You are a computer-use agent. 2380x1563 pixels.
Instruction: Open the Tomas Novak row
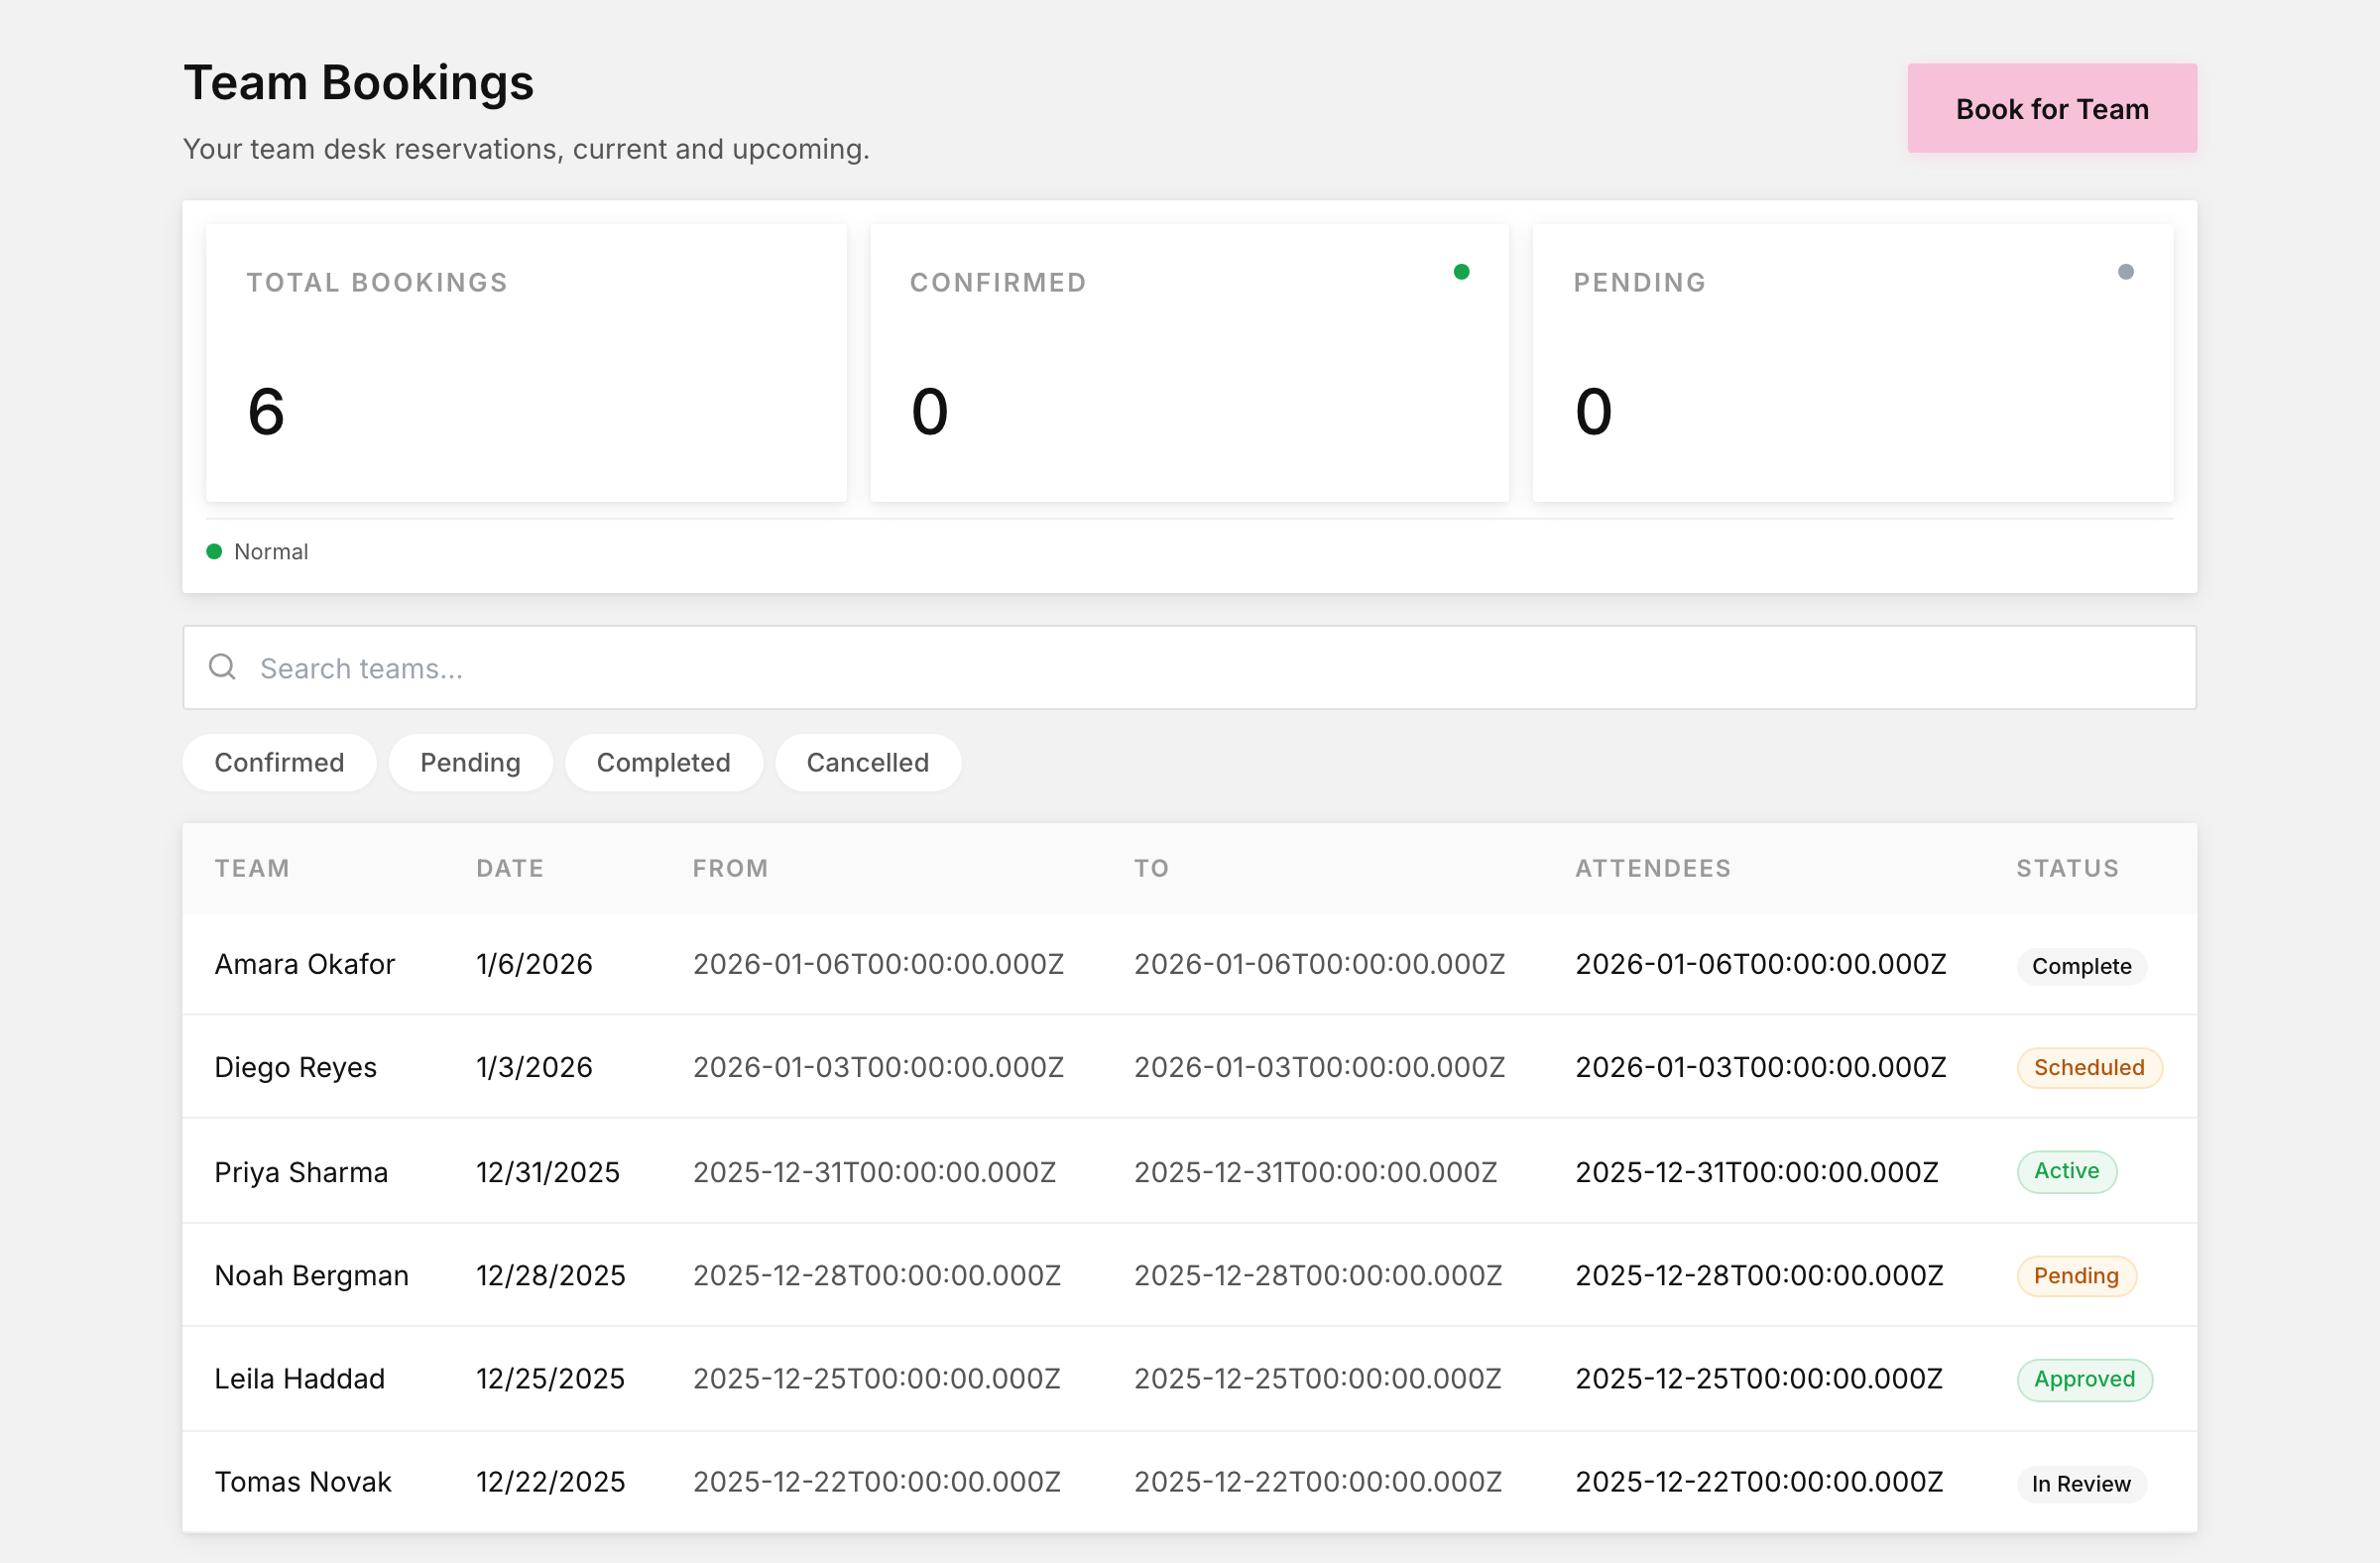pyautogui.click(x=1189, y=1482)
